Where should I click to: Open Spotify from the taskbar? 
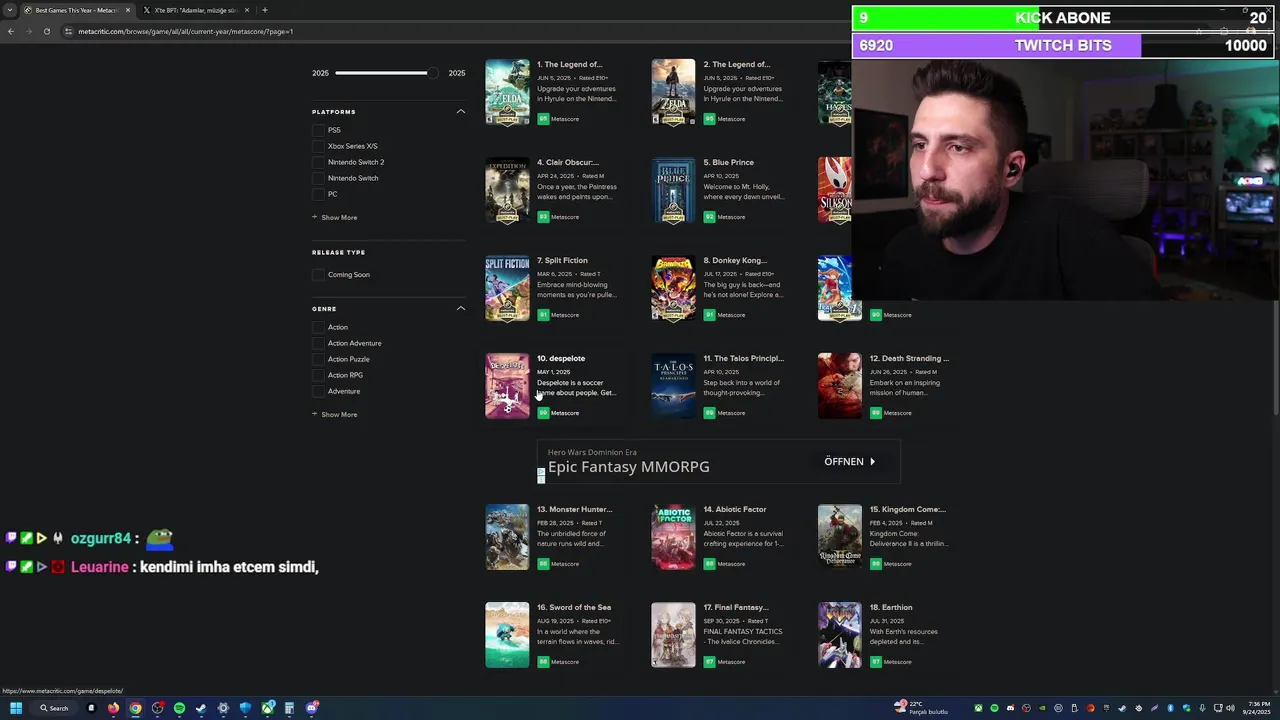pos(179,708)
